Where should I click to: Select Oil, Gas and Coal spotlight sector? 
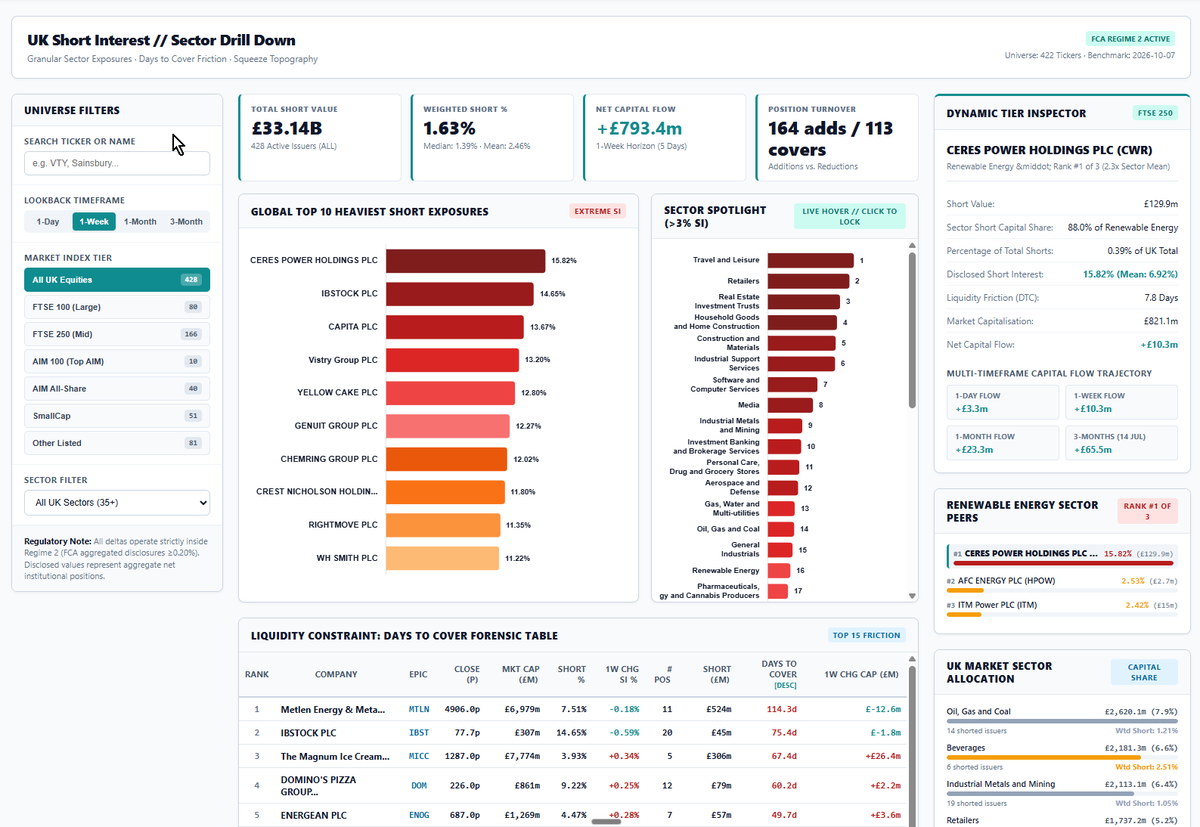(780, 529)
